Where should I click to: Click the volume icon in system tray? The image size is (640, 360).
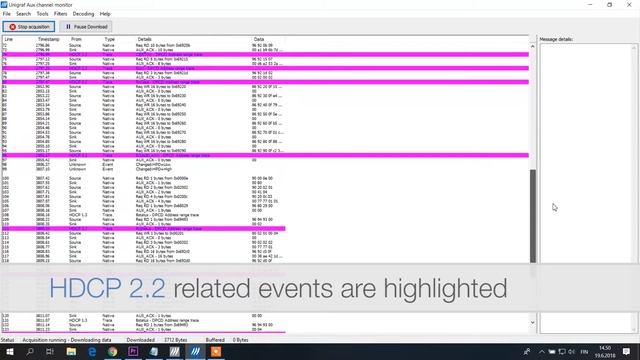(571, 351)
